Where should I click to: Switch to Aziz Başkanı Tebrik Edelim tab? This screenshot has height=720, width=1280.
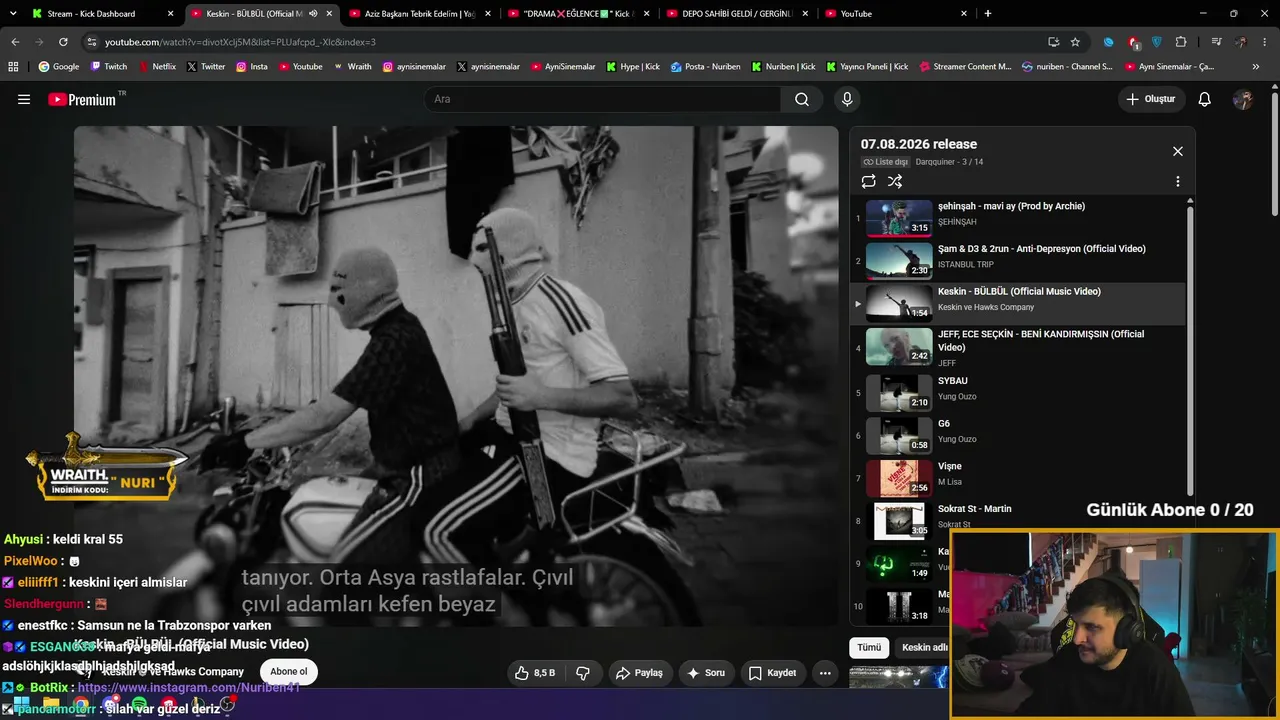[x=420, y=14]
